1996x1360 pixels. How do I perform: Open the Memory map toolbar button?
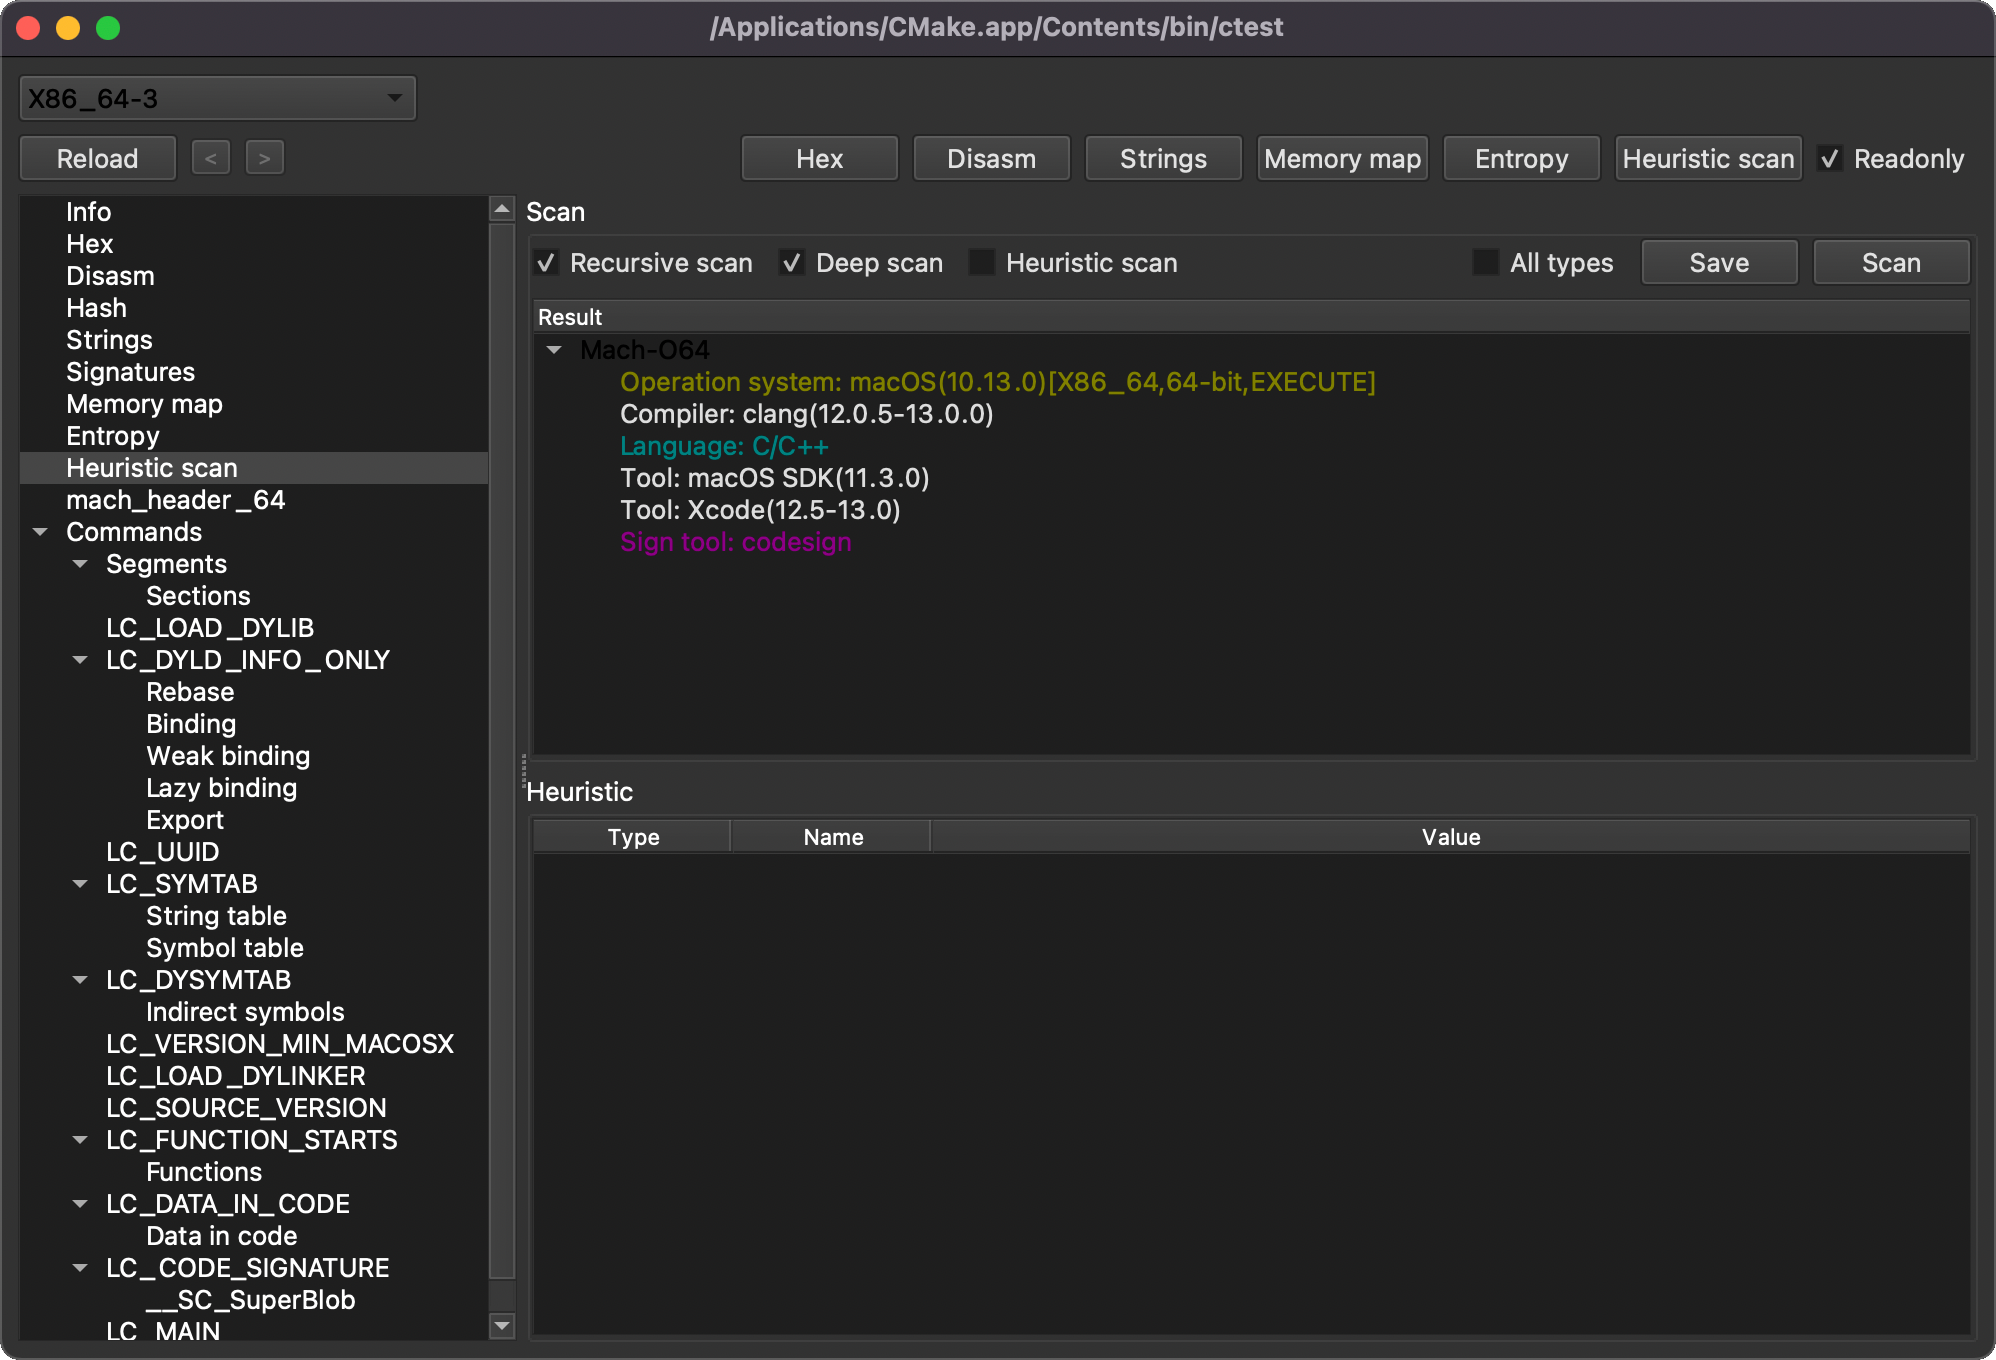pos(1343,159)
